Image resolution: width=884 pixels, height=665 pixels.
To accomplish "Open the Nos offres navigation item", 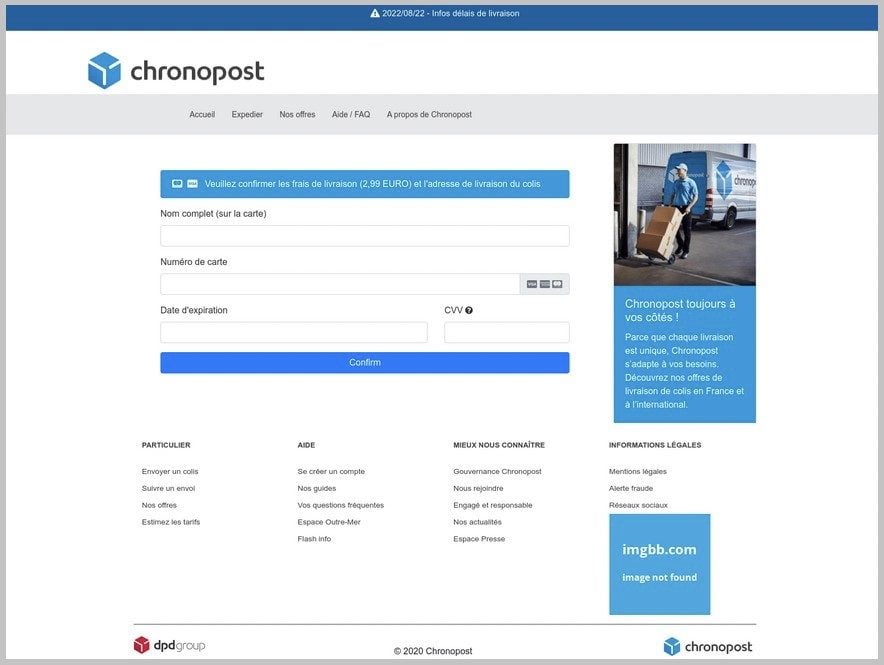I will click(x=297, y=114).
